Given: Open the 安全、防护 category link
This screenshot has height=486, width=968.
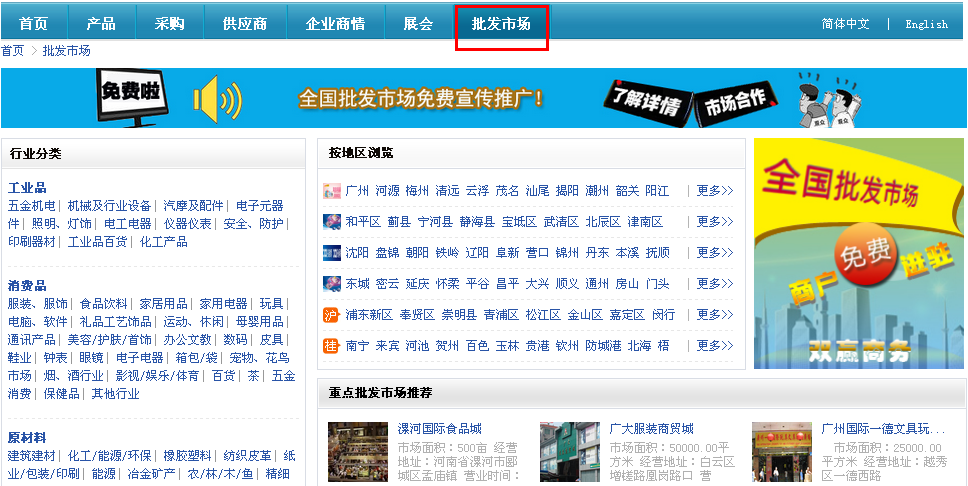Looking at the screenshot, I should [253, 224].
